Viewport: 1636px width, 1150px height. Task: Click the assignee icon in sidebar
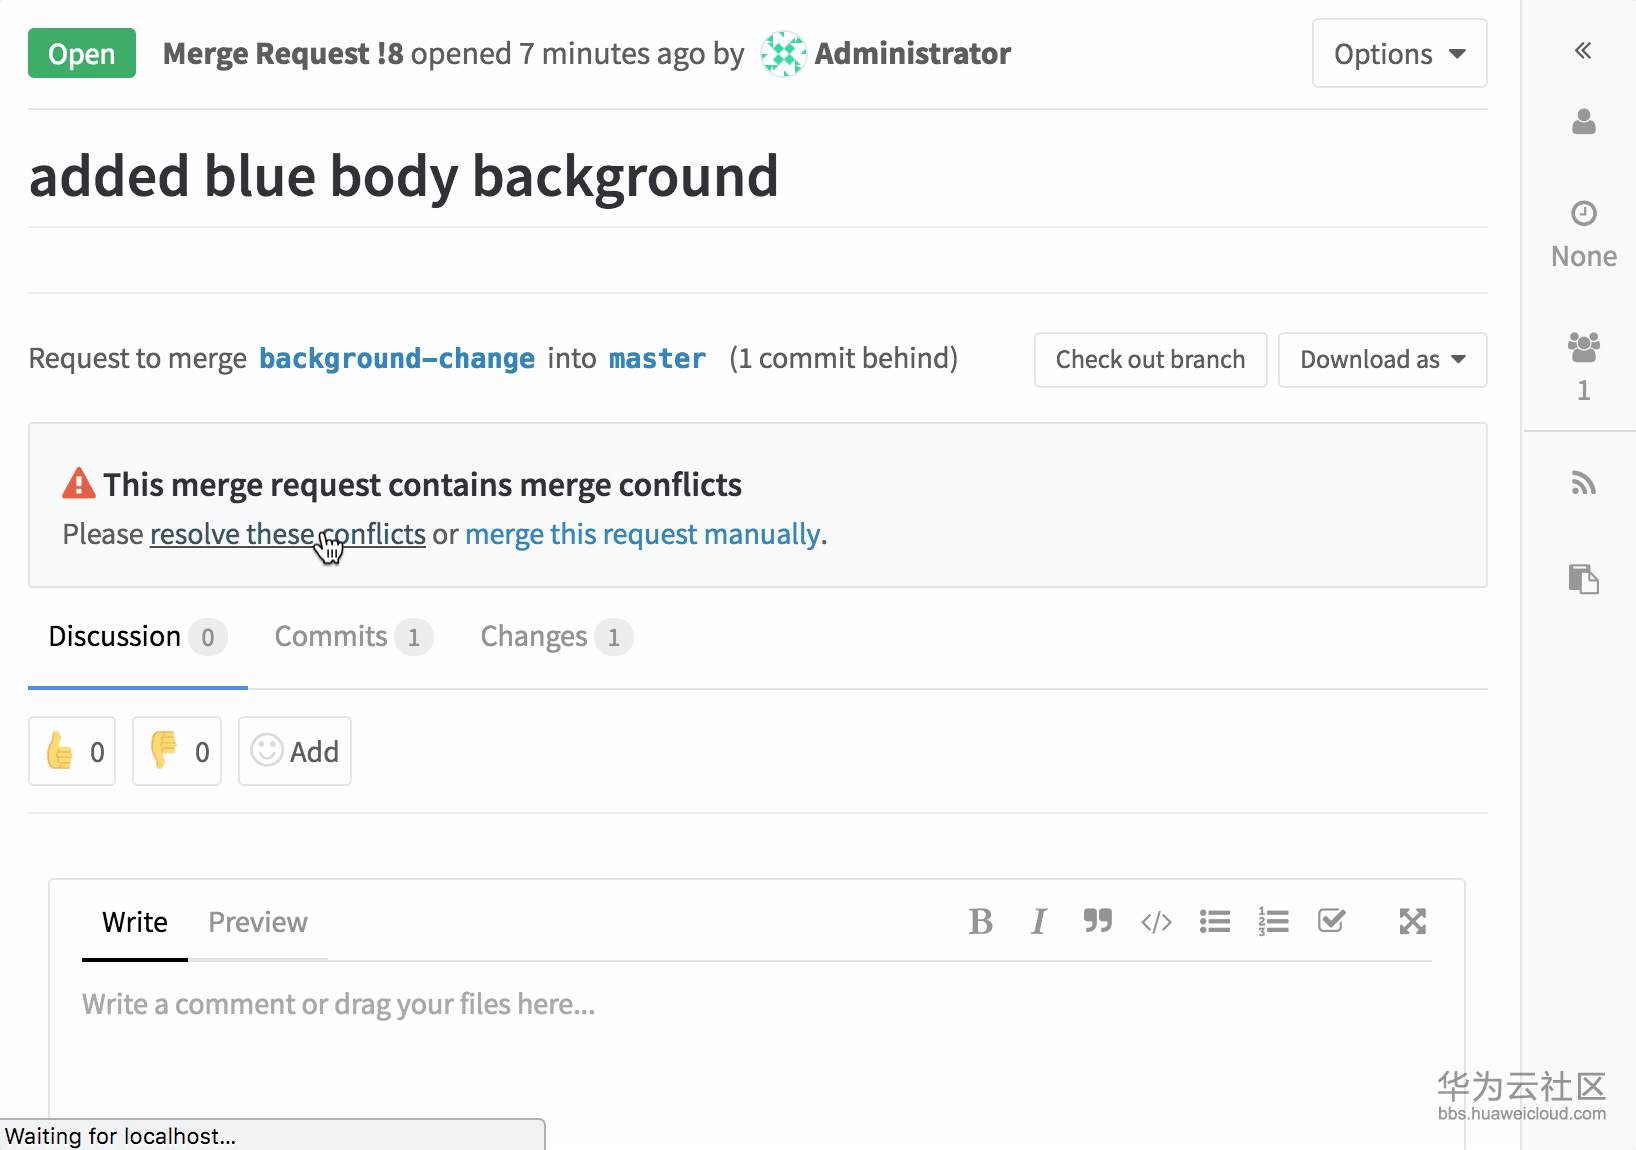pyautogui.click(x=1583, y=123)
